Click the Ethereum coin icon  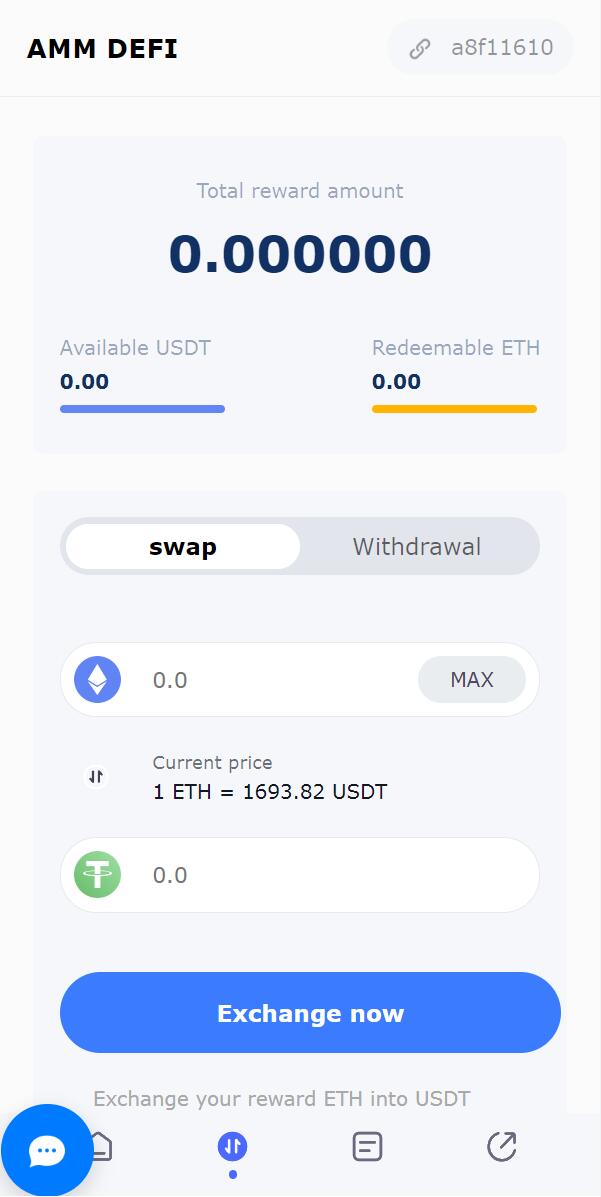tap(98, 680)
